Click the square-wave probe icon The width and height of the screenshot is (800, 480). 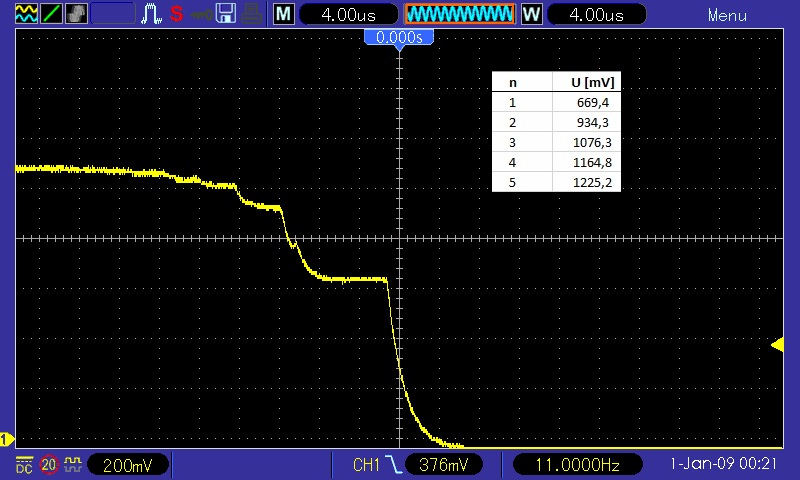pos(73,464)
